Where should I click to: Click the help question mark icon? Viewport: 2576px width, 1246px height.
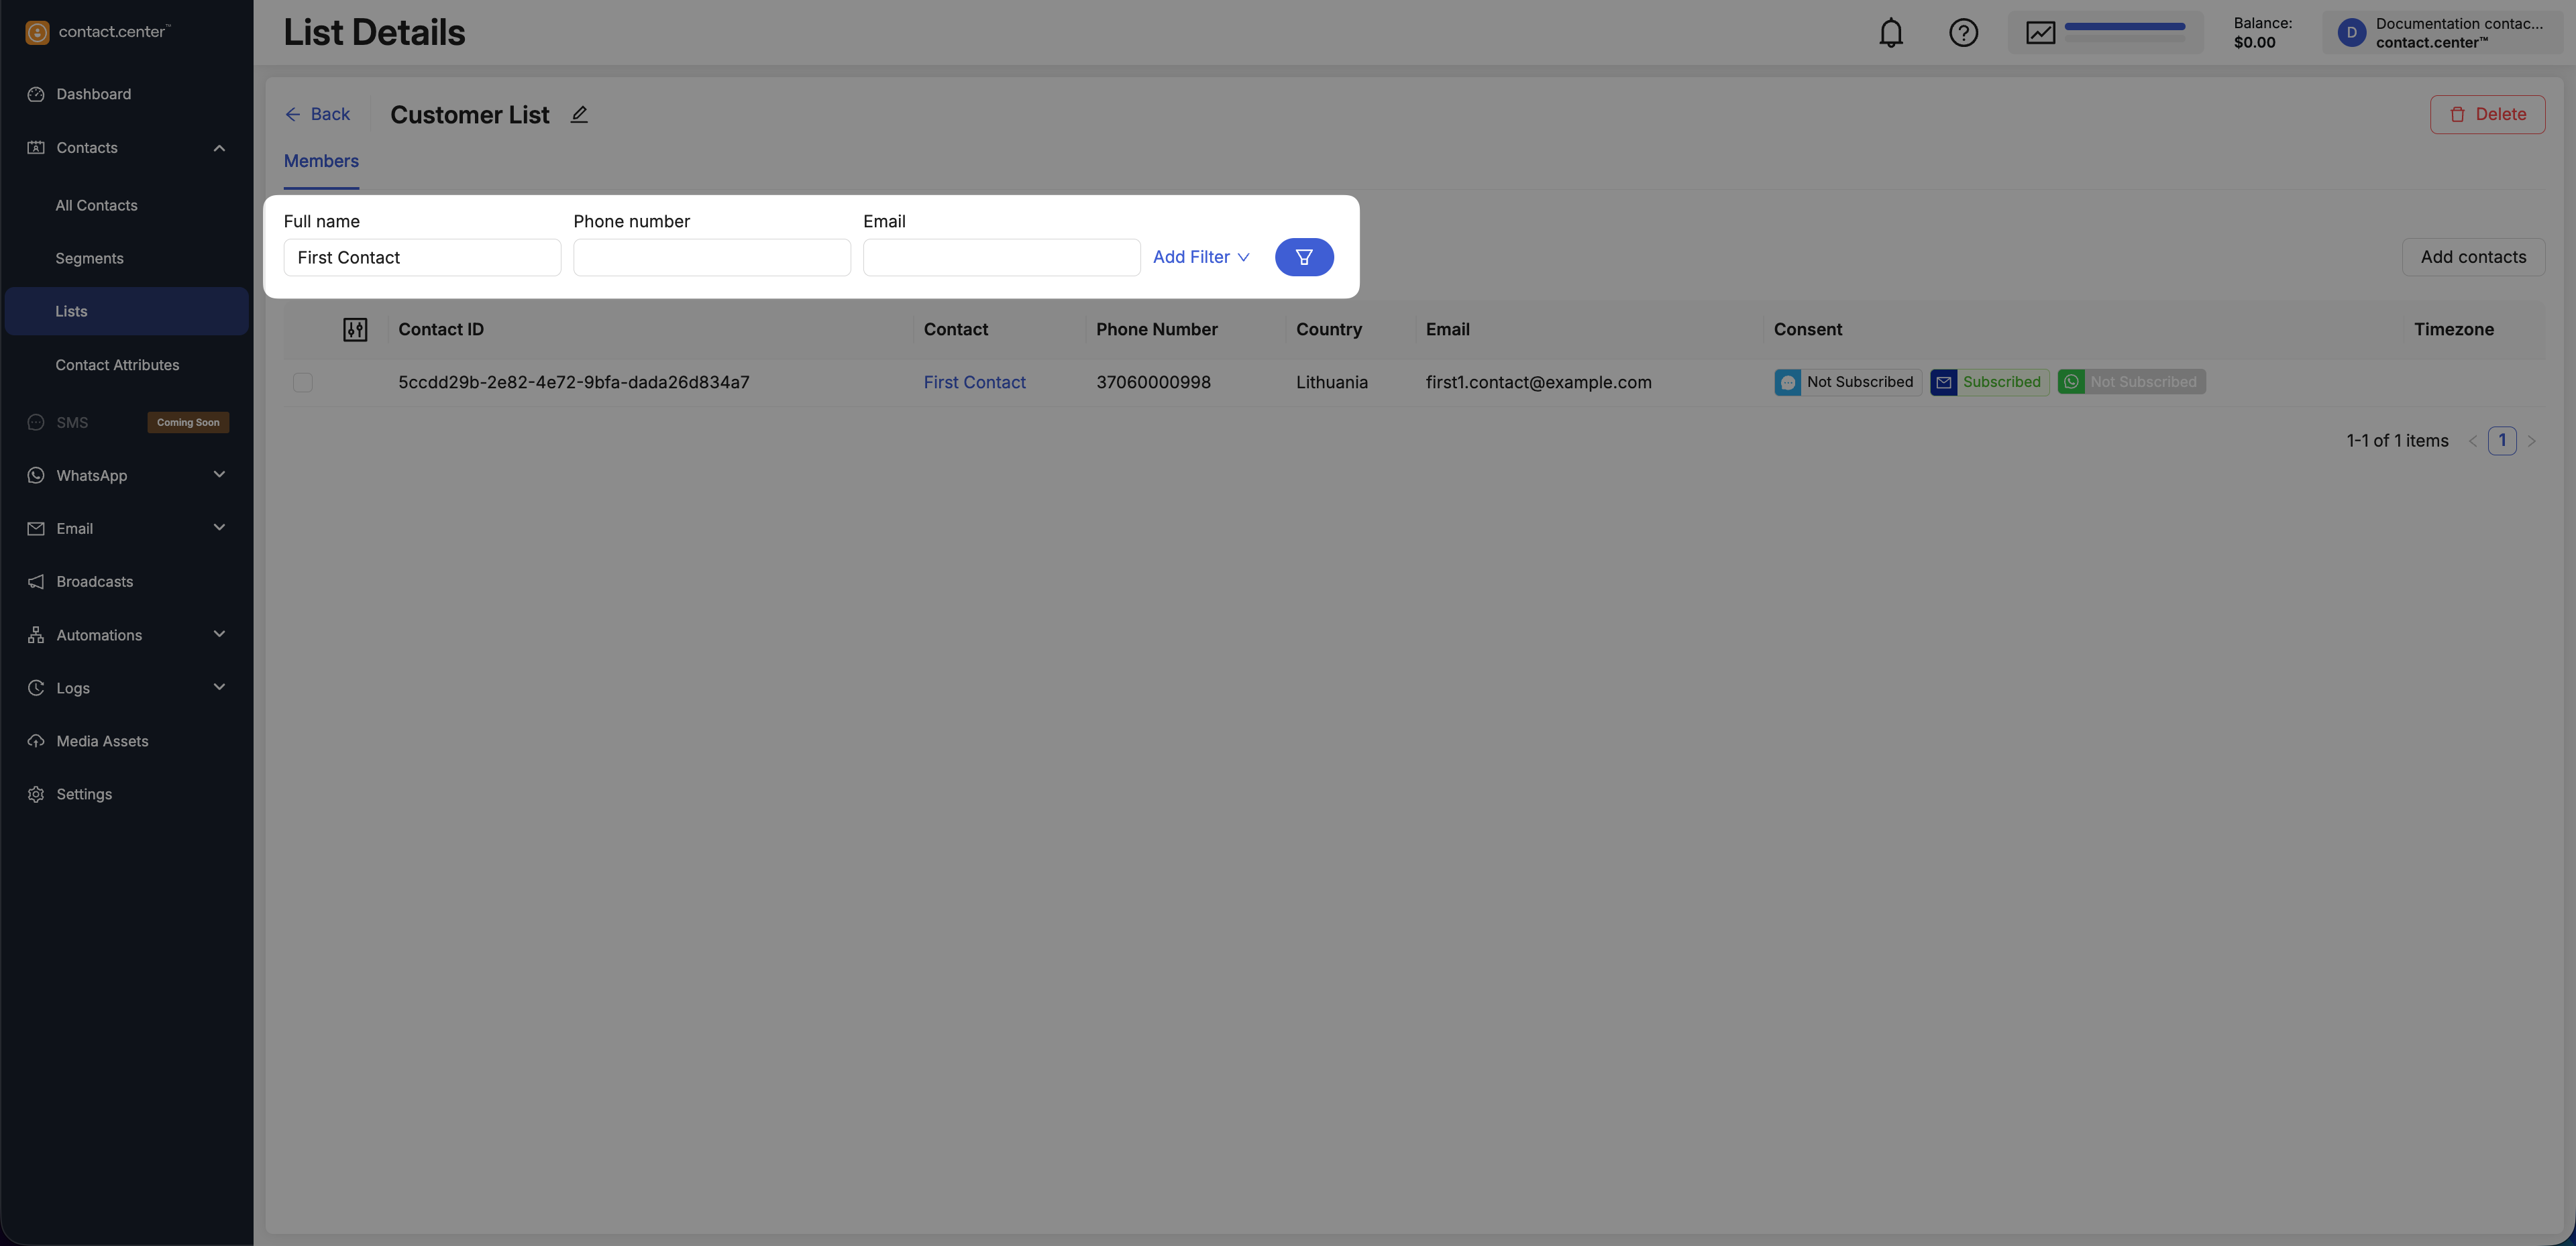(x=1963, y=33)
